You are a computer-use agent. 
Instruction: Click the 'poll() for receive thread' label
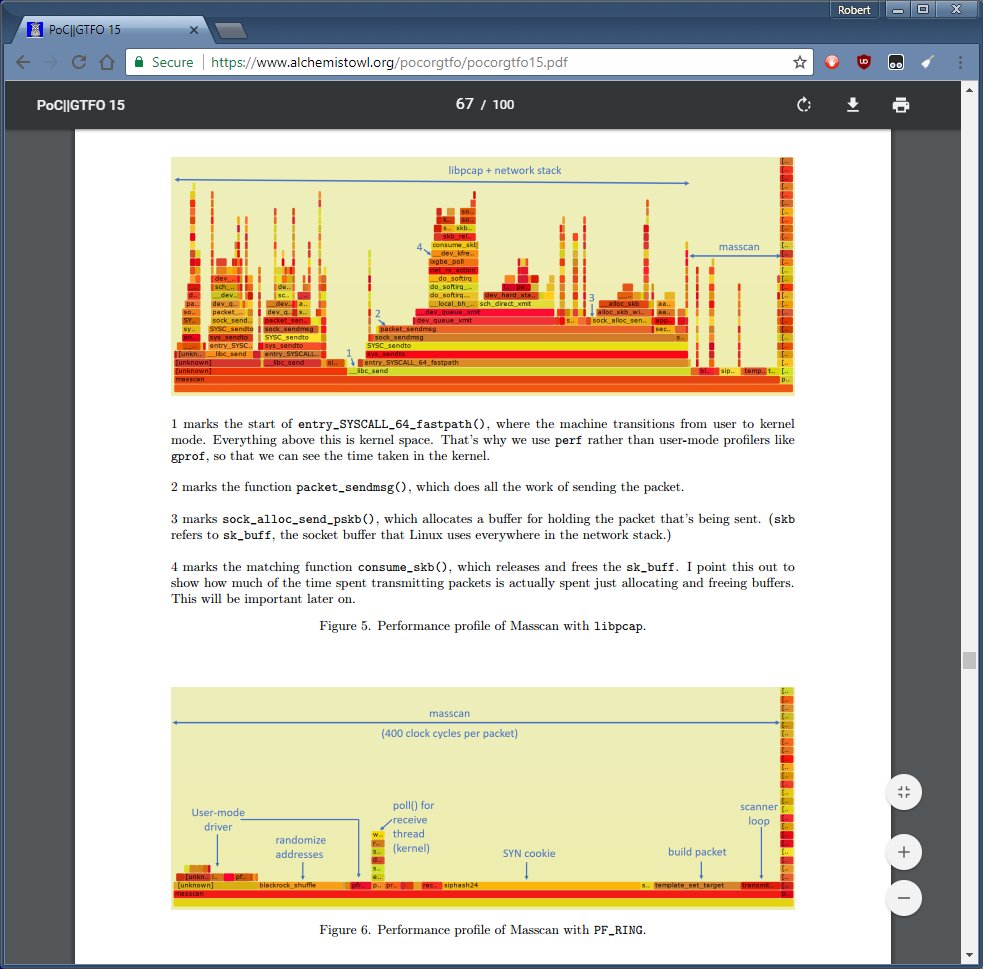[413, 827]
